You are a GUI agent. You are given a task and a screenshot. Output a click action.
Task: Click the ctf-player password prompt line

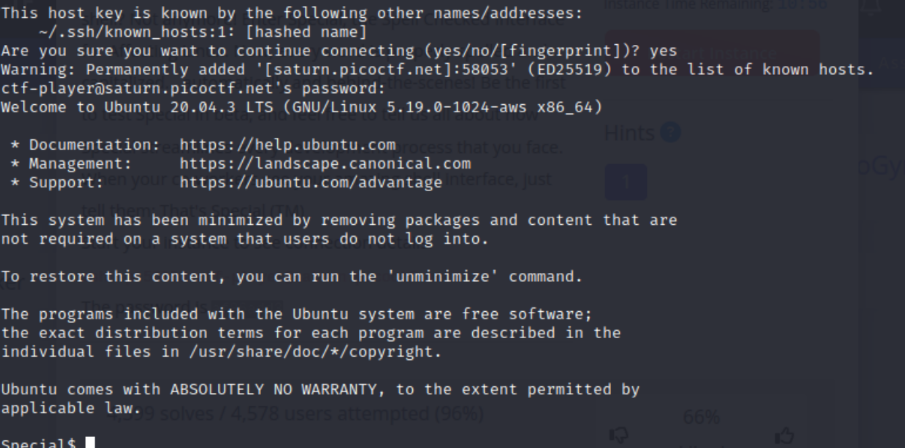(x=166, y=88)
